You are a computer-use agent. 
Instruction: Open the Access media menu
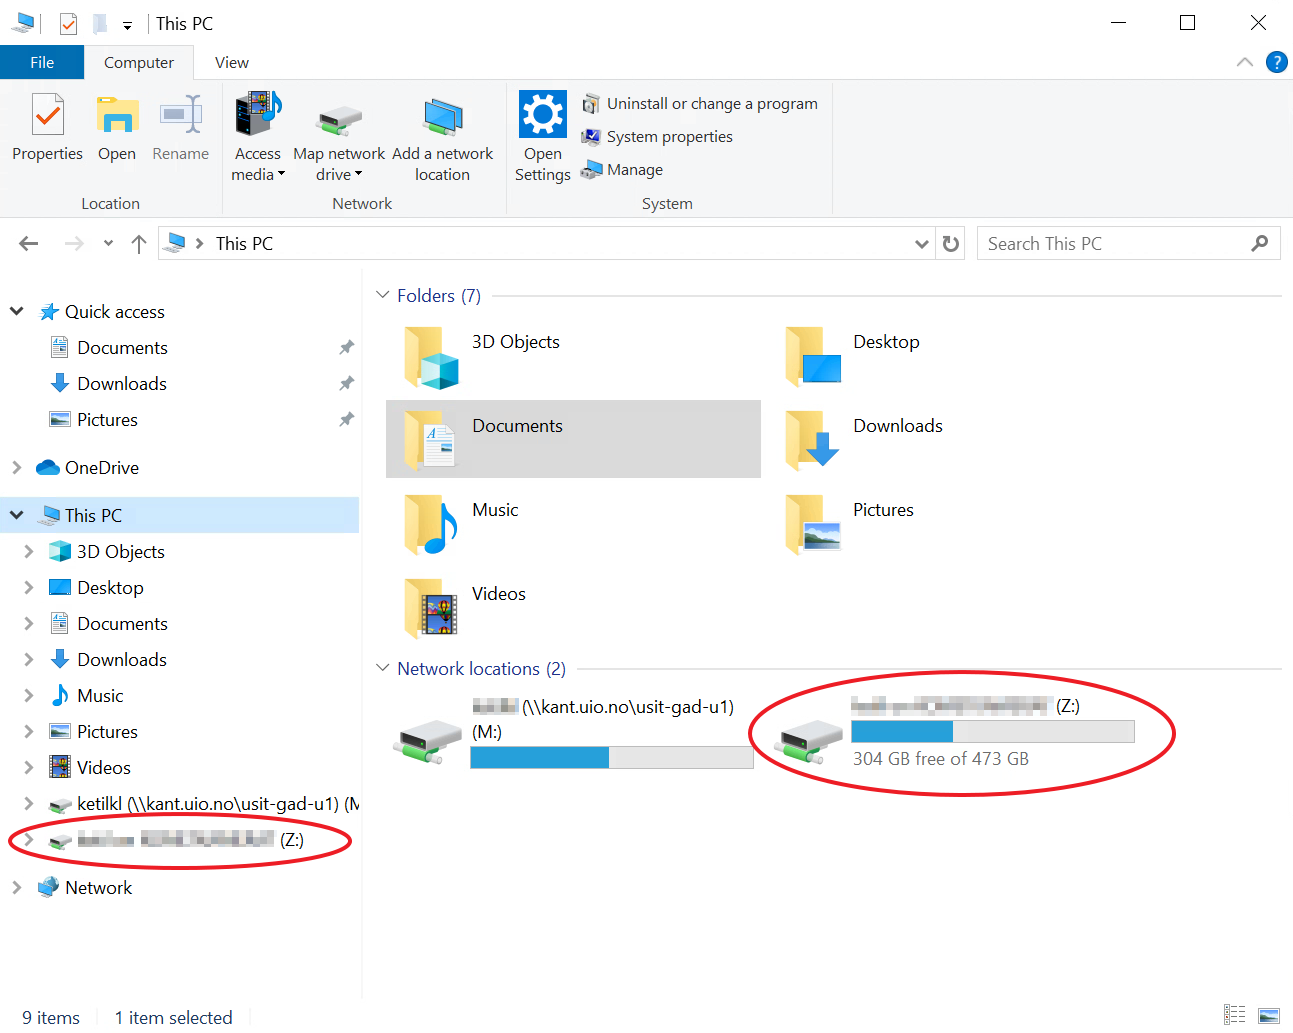click(258, 137)
